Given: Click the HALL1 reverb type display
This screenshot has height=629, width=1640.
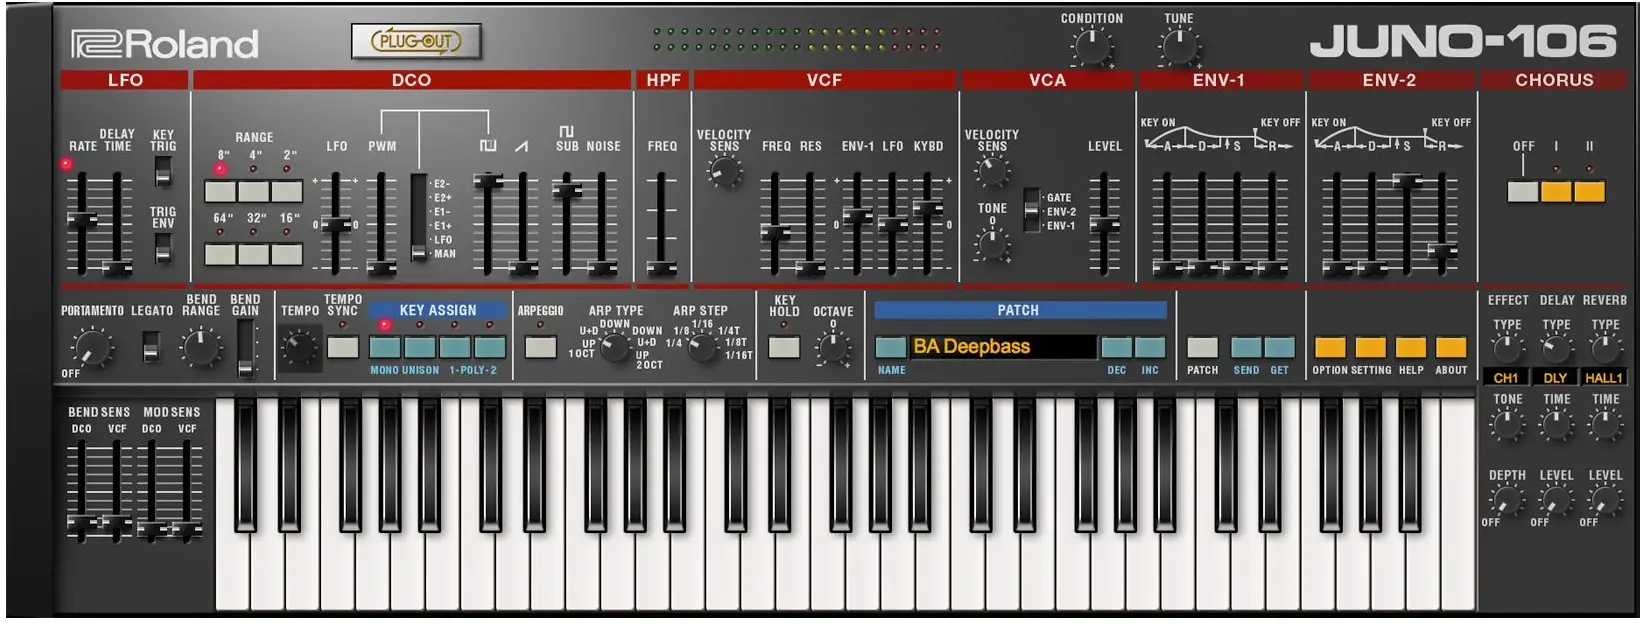Looking at the screenshot, I should coord(1604,378).
